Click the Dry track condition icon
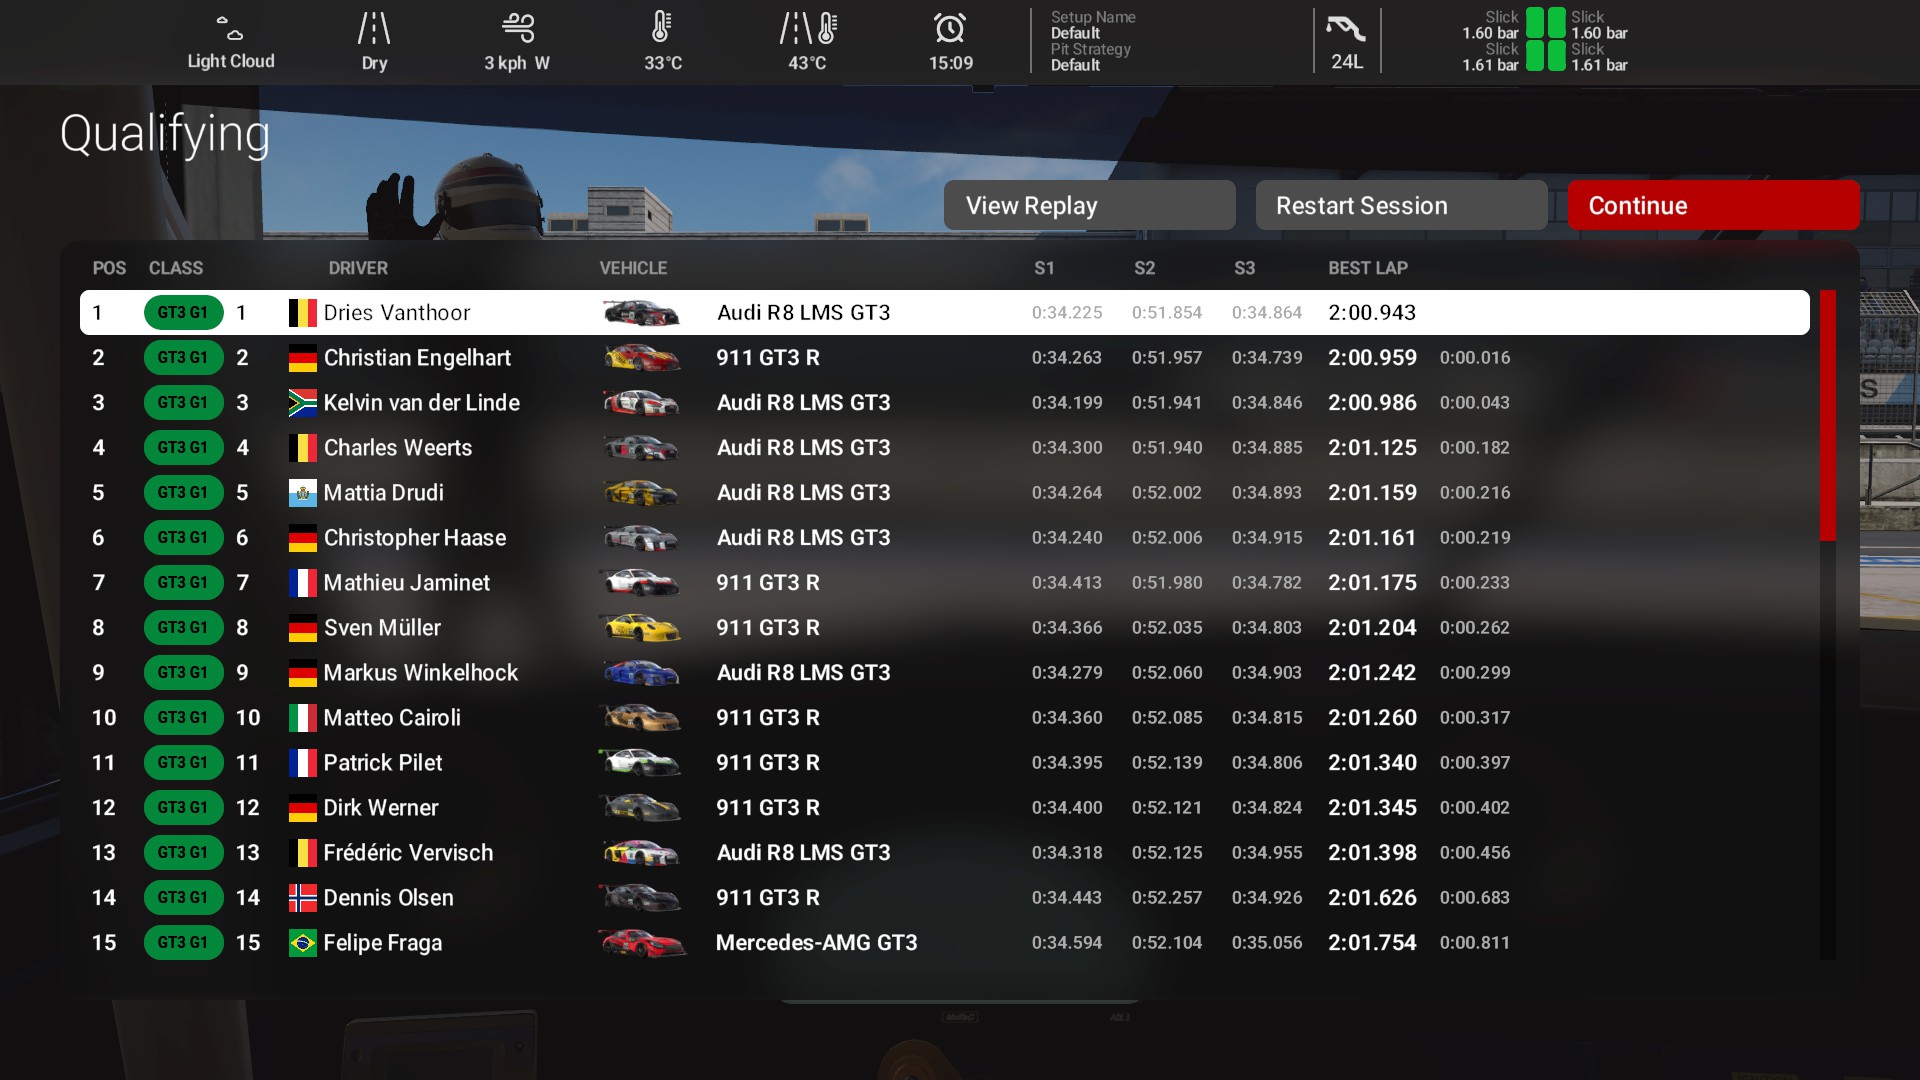The height and width of the screenshot is (1080, 1920). click(374, 28)
